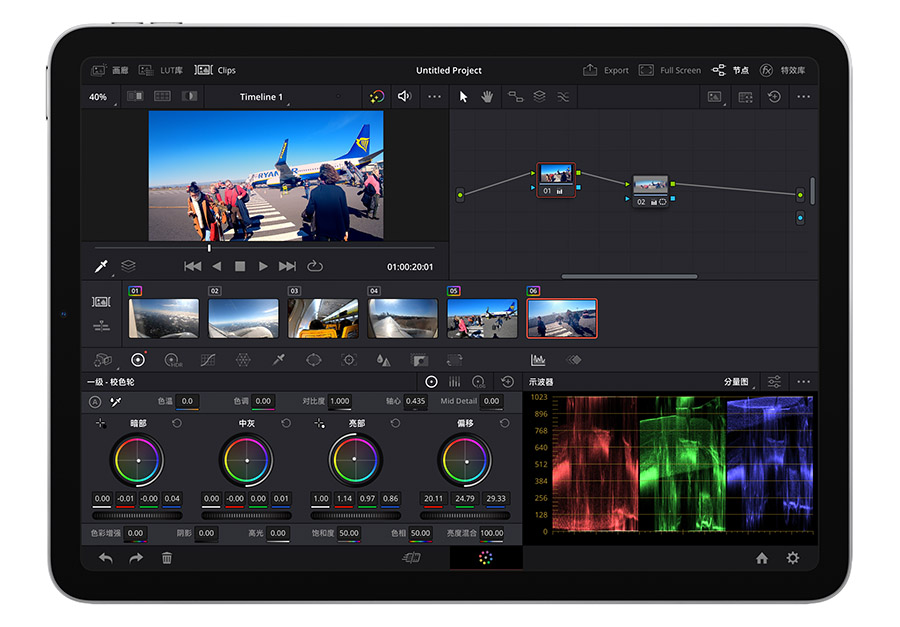This screenshot has width=900, height=627.
Task: Open the Camera Raw palette
Action: pyautogui.click(x=103, y=360)
